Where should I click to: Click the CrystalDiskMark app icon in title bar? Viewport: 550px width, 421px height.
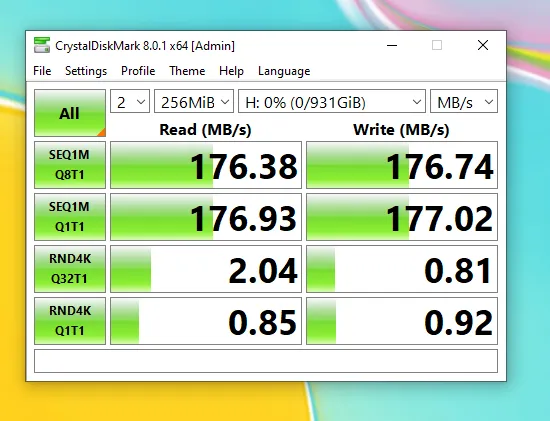tap(42, 45)
